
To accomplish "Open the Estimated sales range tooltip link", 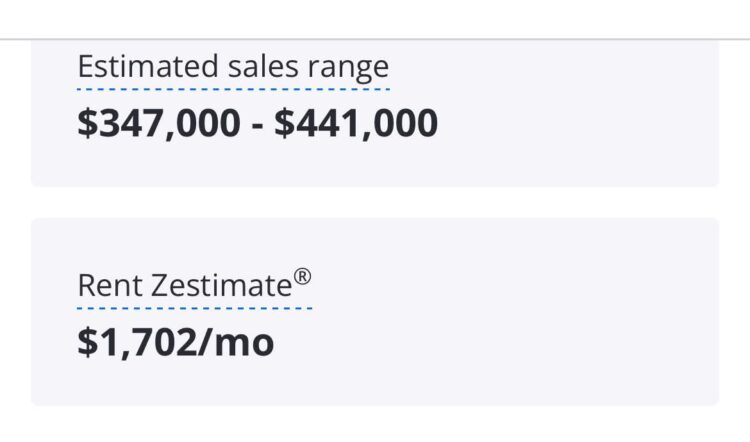I will [233, 67].
